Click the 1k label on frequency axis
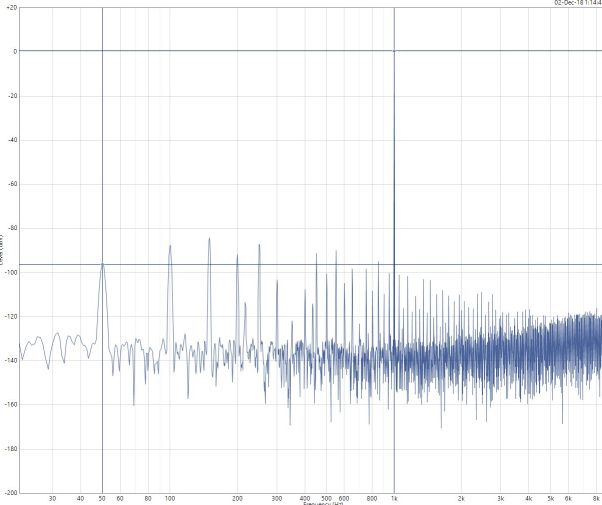602x505 pixels. (x=394, y=498)
